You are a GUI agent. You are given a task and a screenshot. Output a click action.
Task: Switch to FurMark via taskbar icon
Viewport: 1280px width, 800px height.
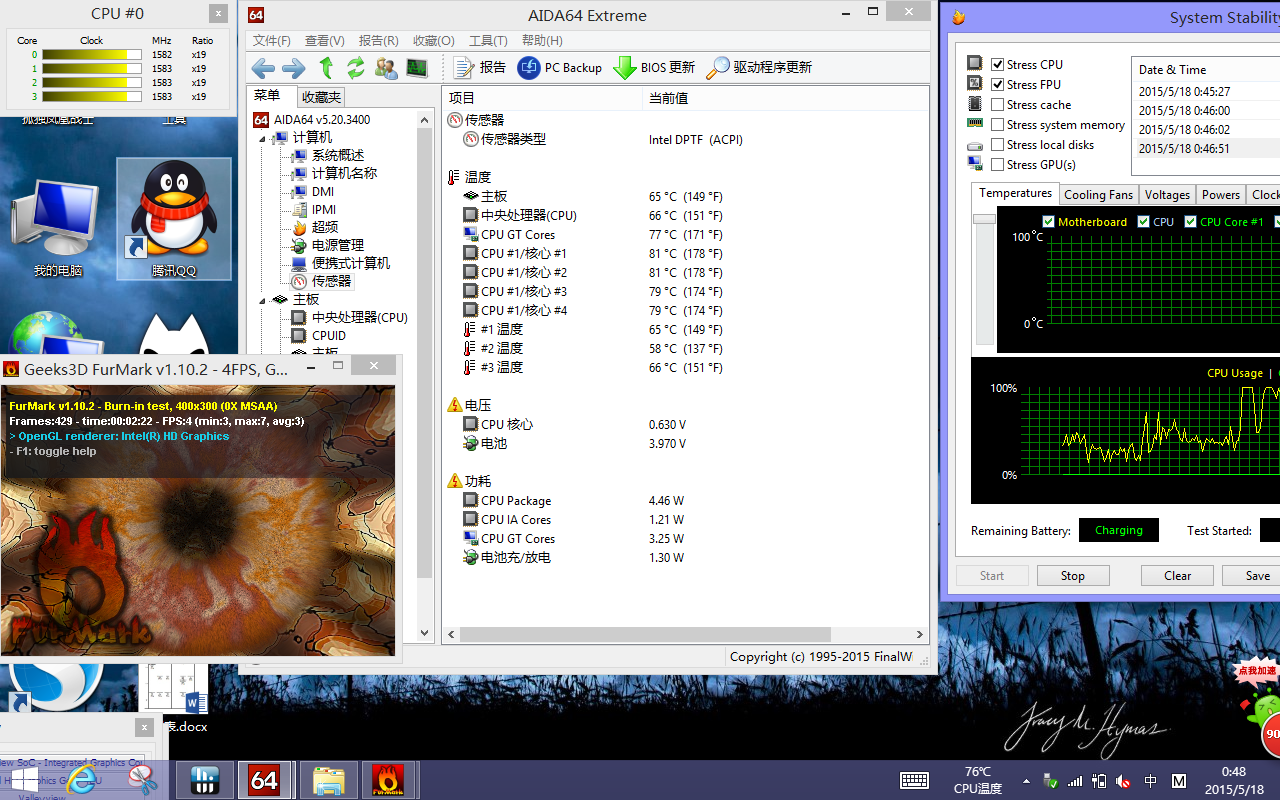click(x=388, y=780)
